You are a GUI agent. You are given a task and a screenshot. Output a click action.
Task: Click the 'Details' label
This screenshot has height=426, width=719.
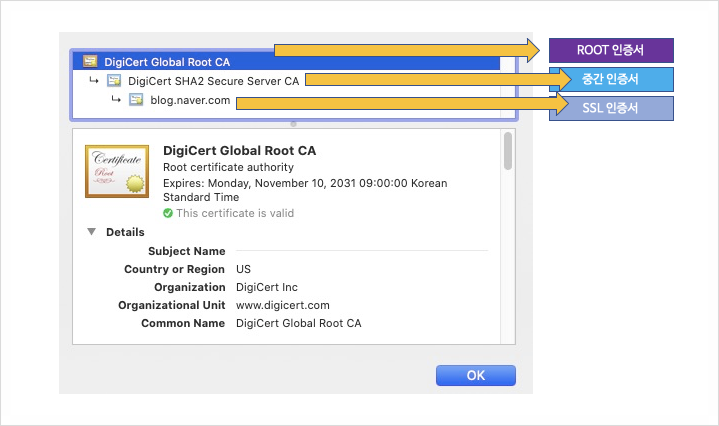click(125, 232)
